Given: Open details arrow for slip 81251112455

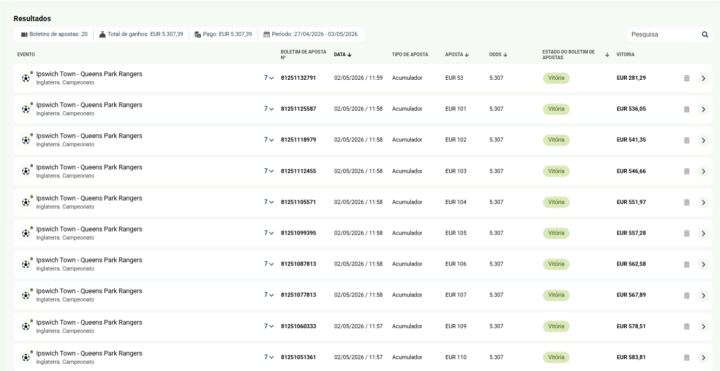Looking at the screenshot, I should point(703,171).
